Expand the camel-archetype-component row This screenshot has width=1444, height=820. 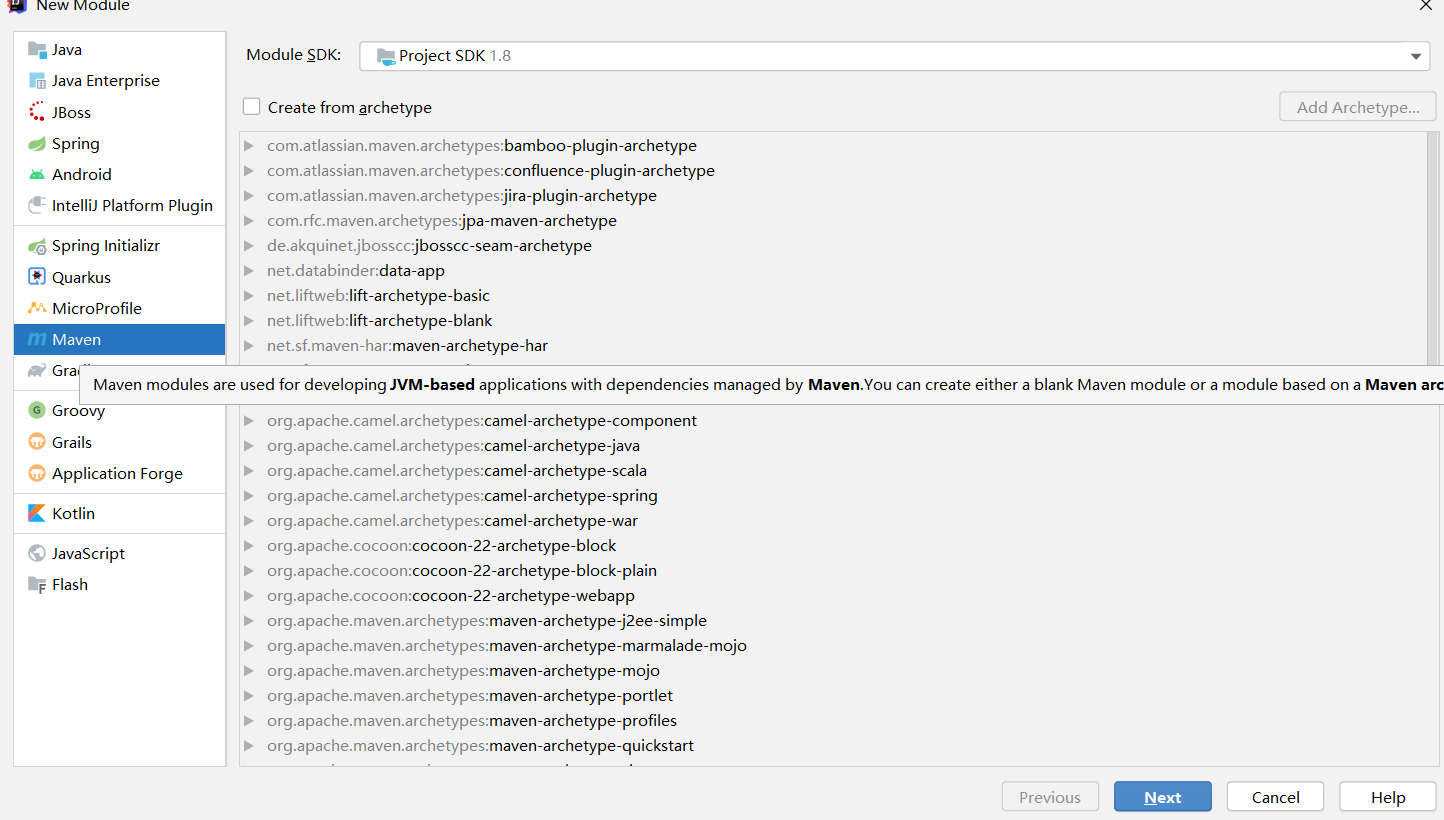click(x=249, y=421)
